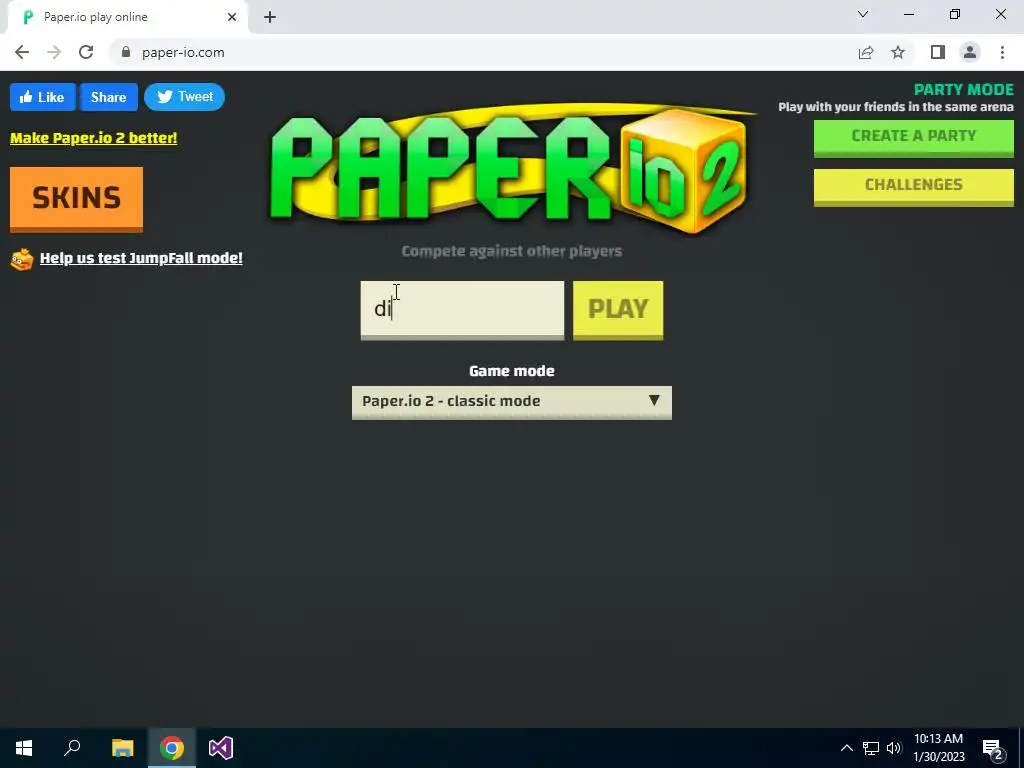Launch Visual Studio from the taskbar
Viewport: 1024px width, 768px height.
tap(221, 748)
